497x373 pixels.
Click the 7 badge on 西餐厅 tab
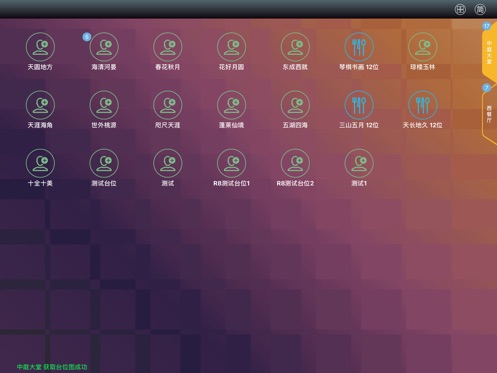click(x=486, y=88)
